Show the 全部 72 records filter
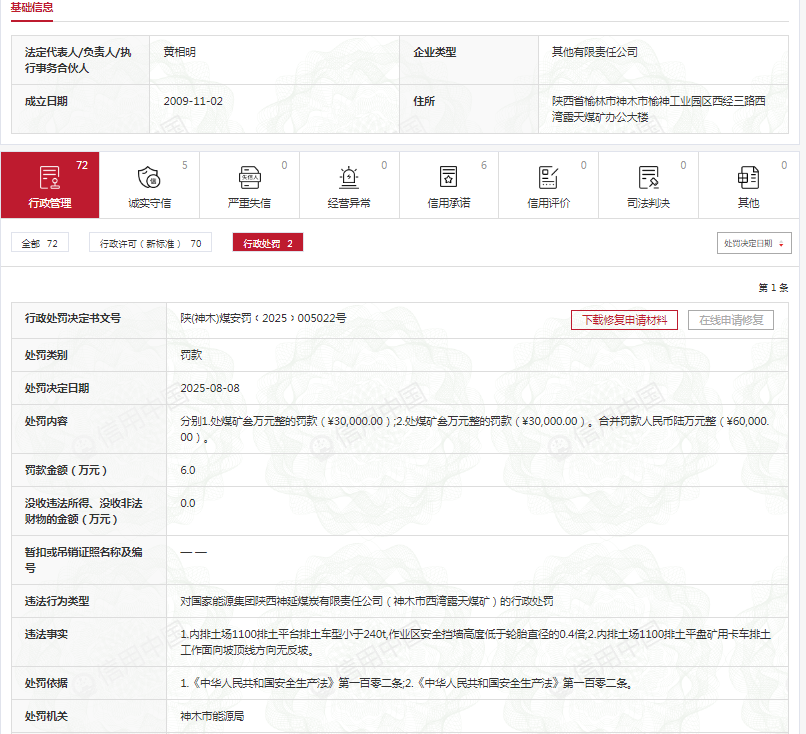806x734 pixels. point(40,243)
